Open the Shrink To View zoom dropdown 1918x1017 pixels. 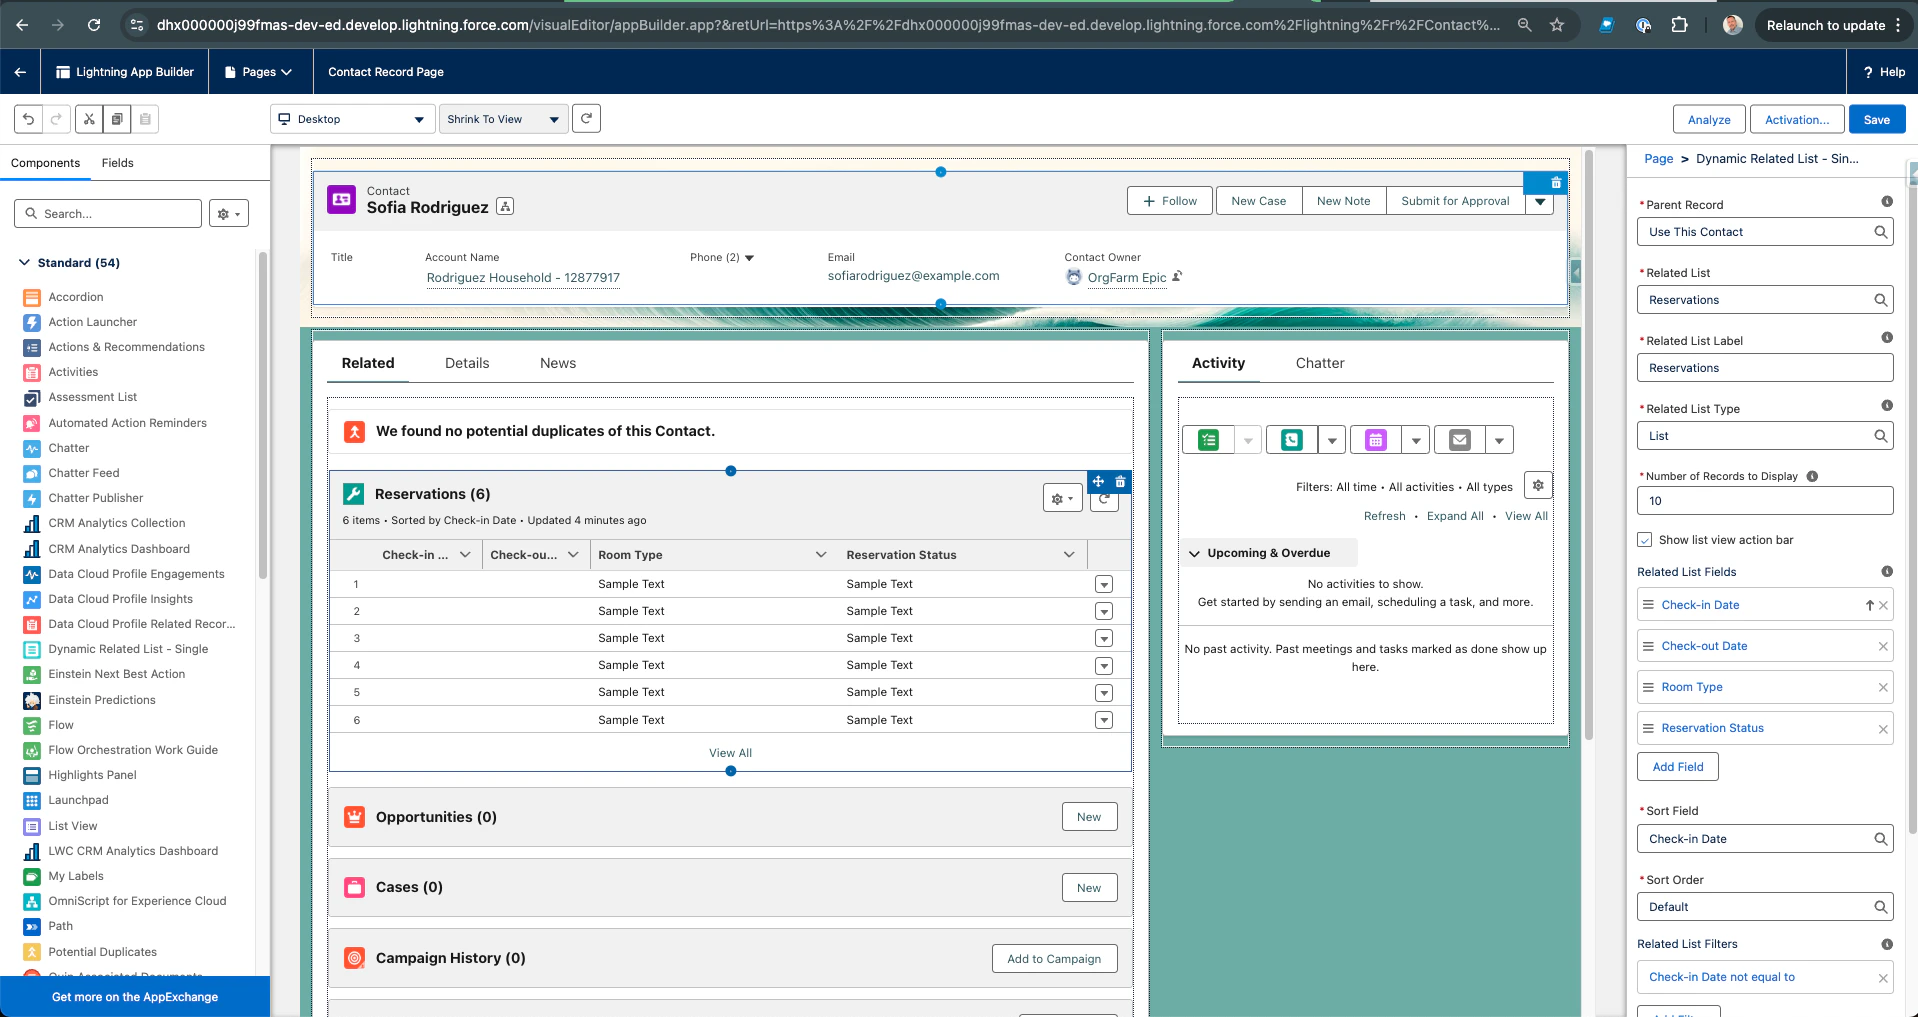(503, 119)
